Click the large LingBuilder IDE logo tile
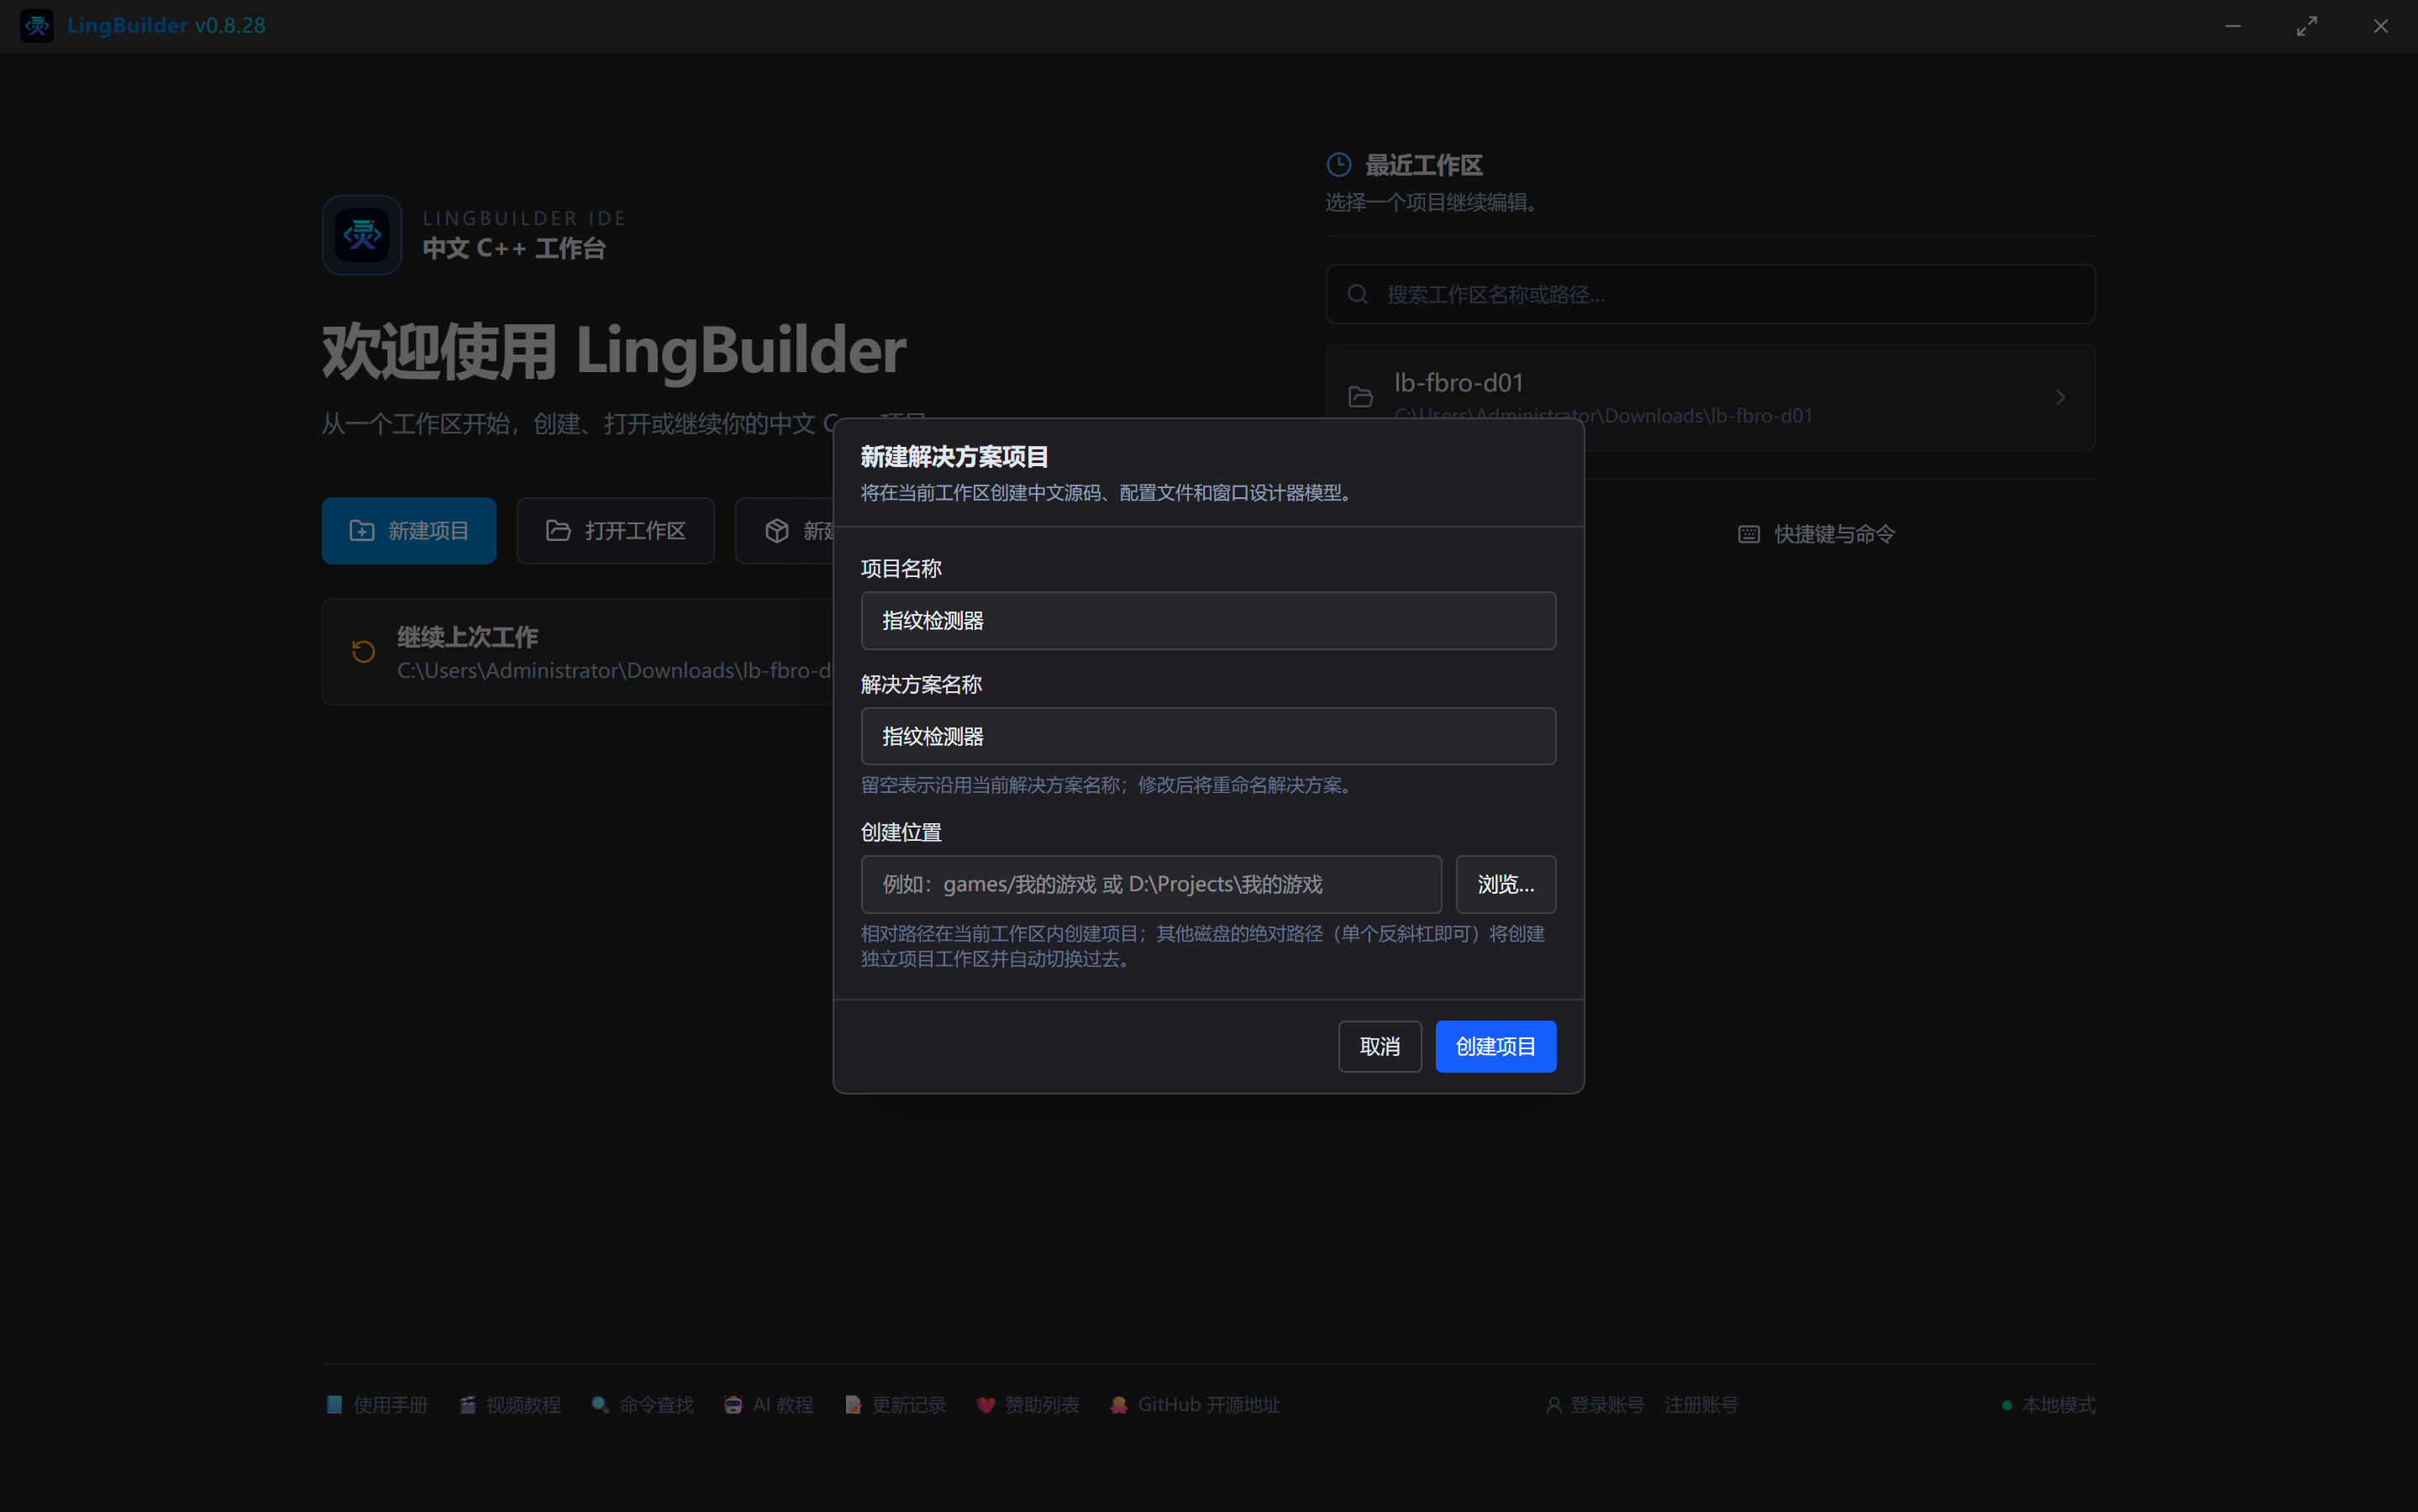This screenshot has width=2418, height=1512. 362,235
